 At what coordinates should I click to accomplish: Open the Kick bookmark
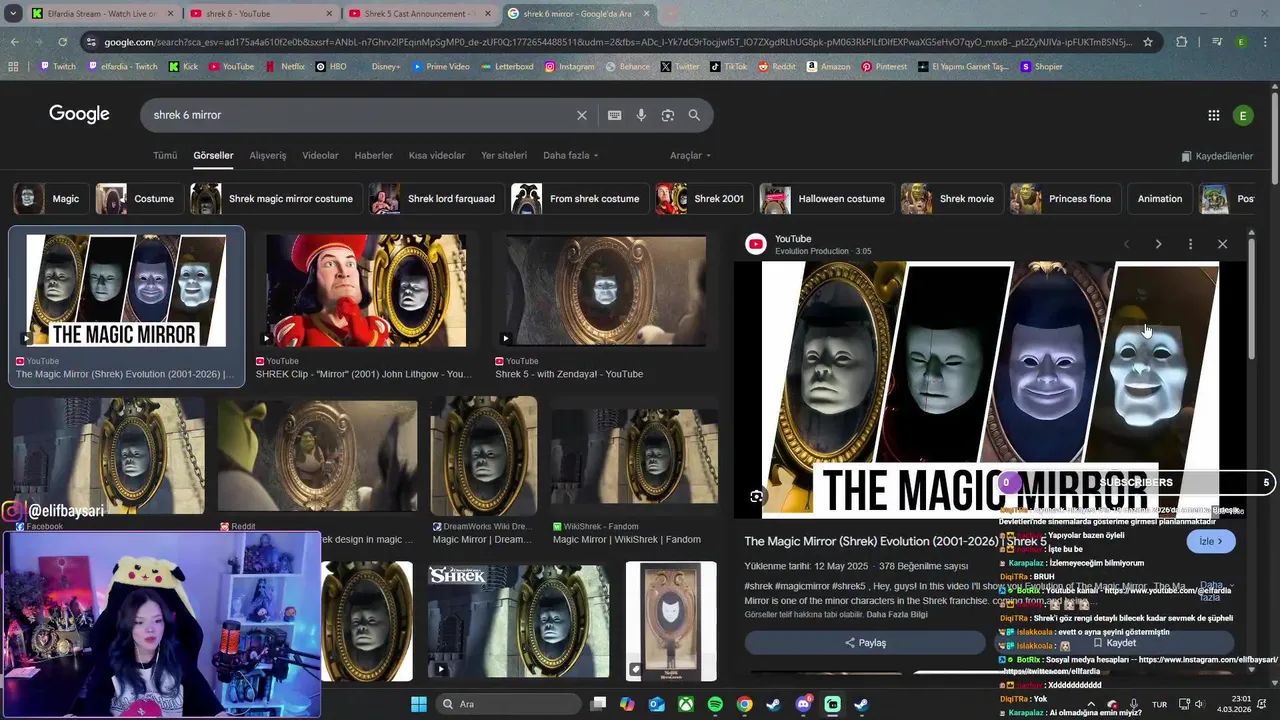tap(183, 67)
